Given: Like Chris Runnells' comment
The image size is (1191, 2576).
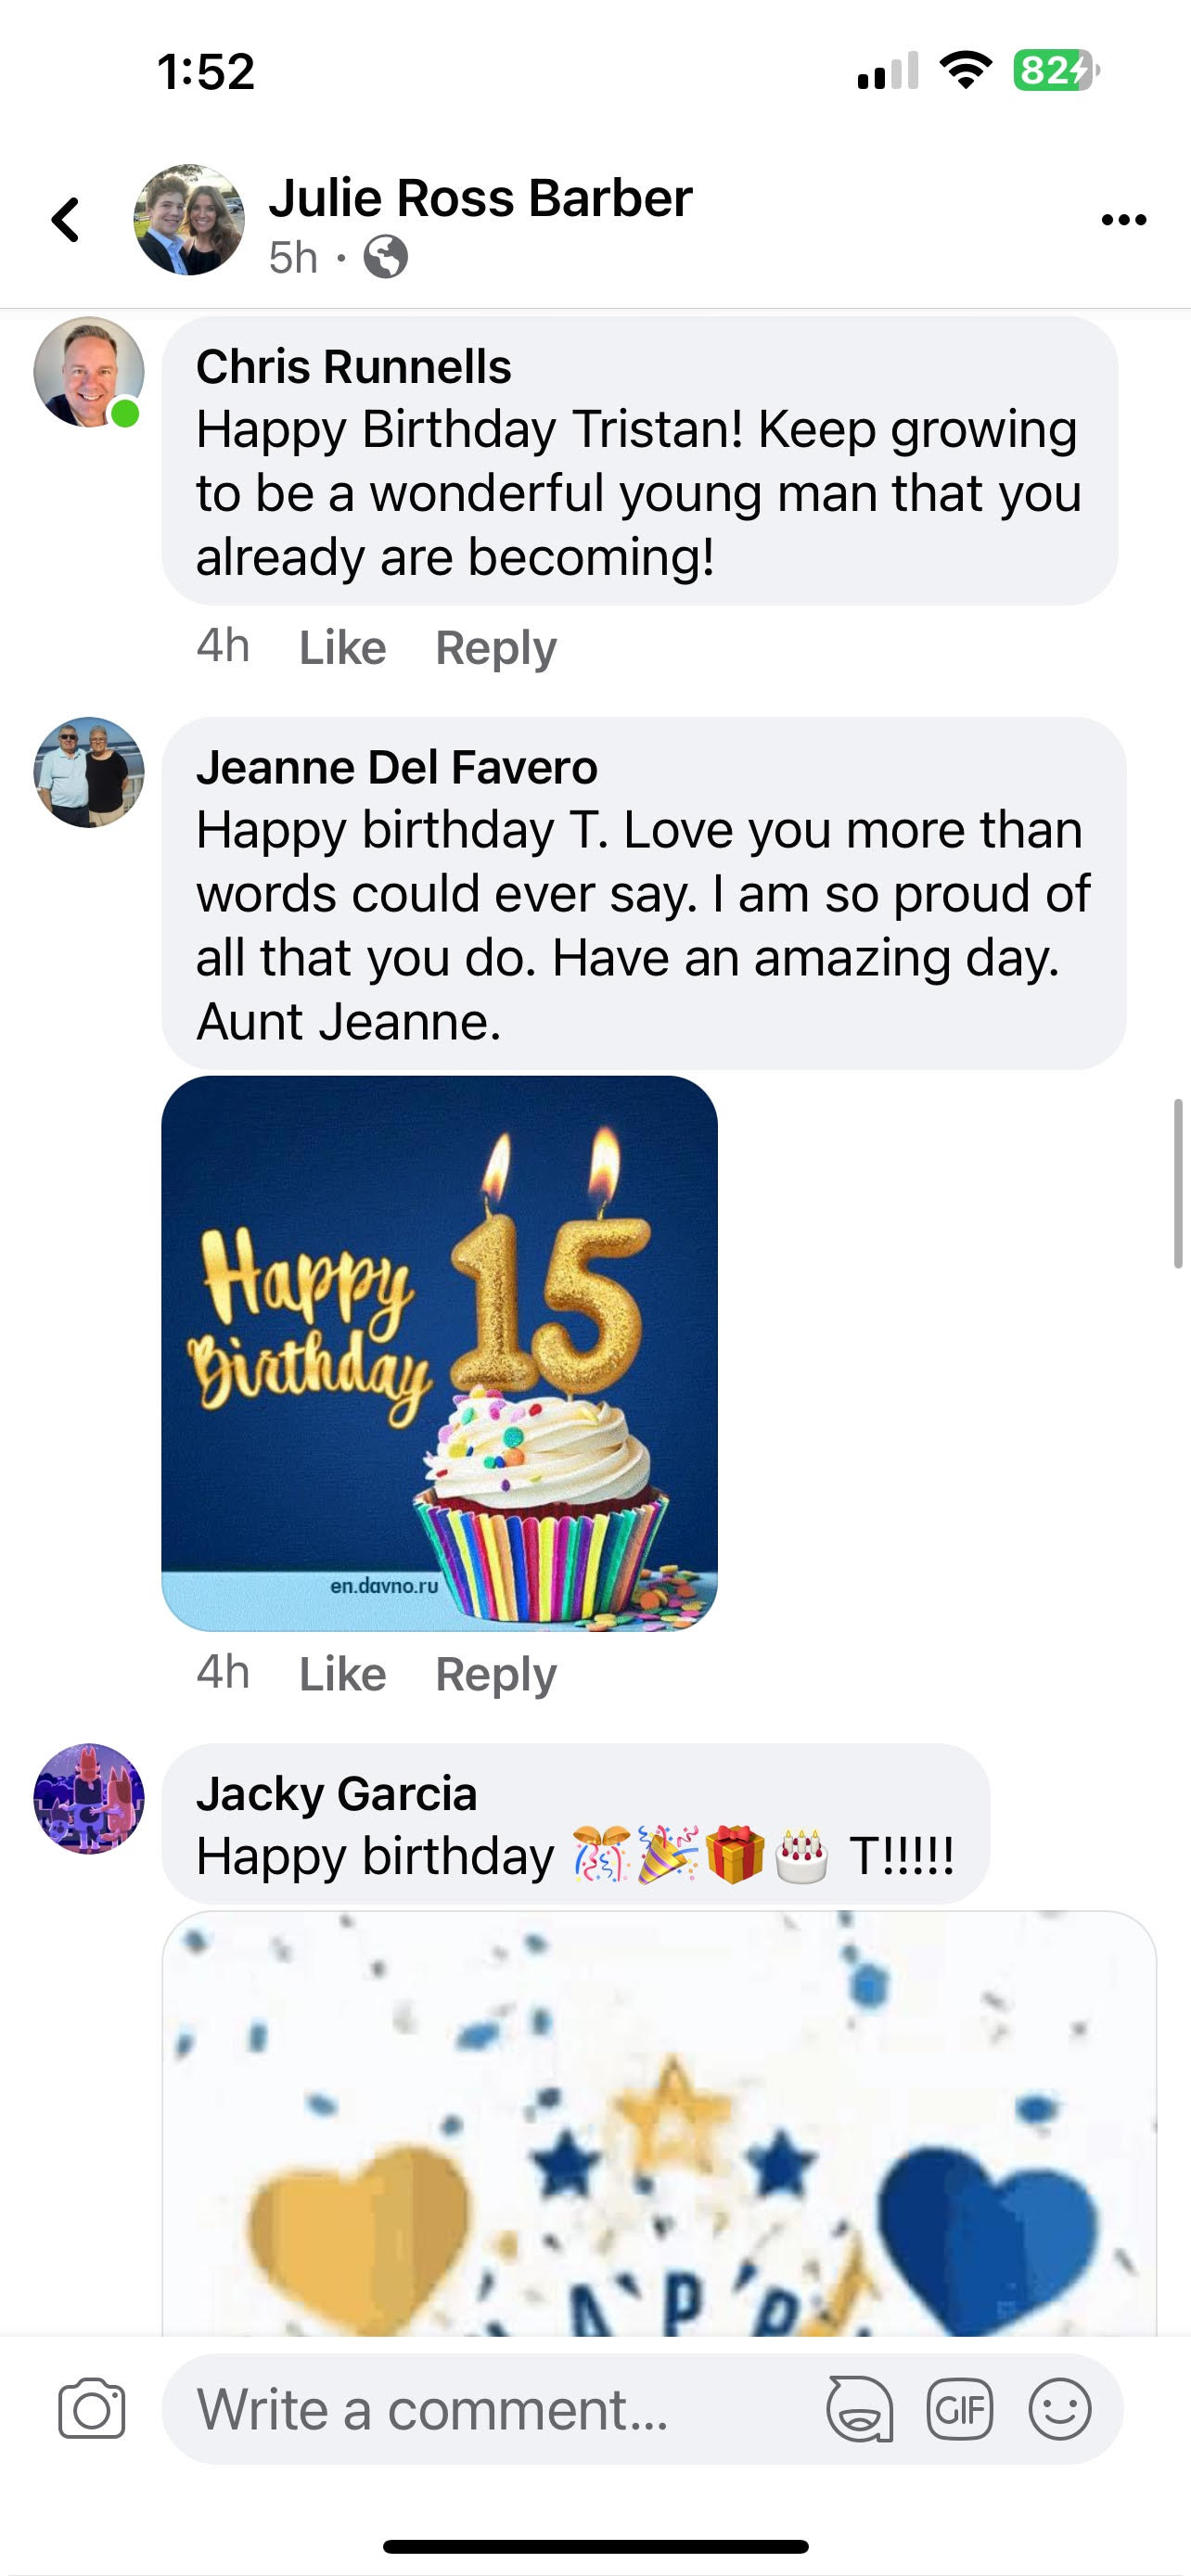Looking at the screenshot, I should [342, 648].
